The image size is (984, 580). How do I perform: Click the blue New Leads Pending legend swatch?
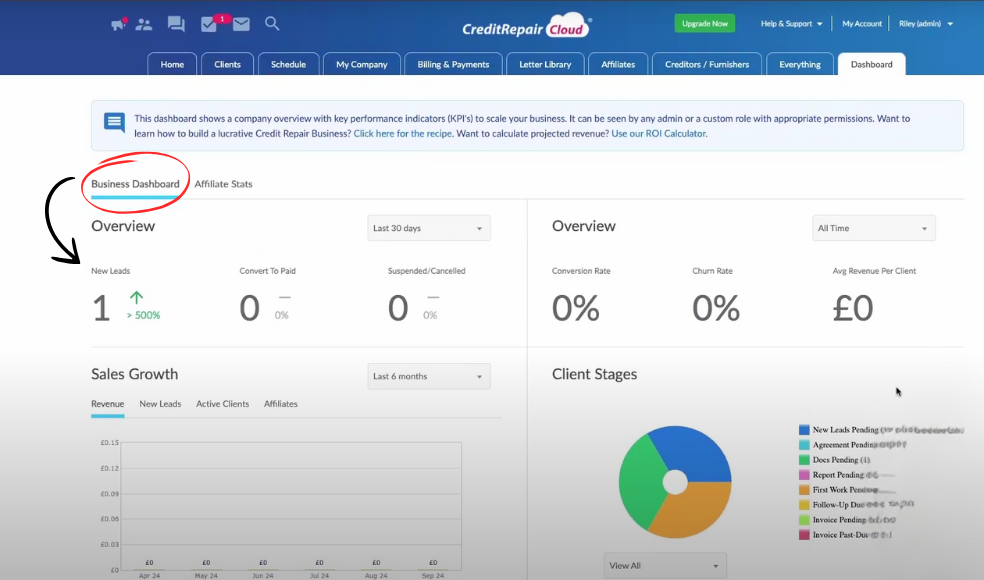click(804, 430)
